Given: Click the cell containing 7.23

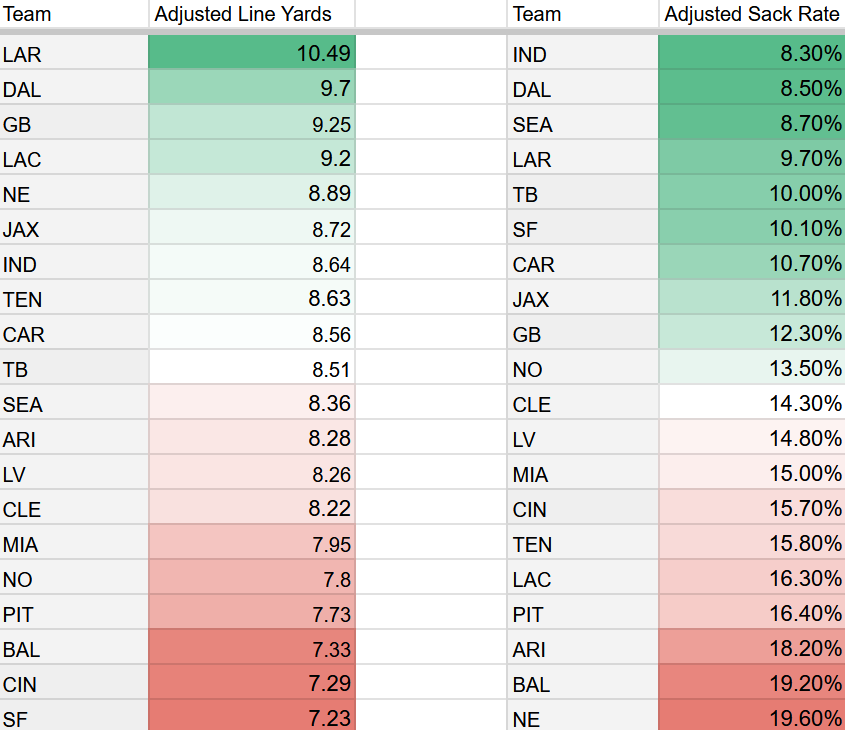Looking at the screenshot, I should coord(251,718).
